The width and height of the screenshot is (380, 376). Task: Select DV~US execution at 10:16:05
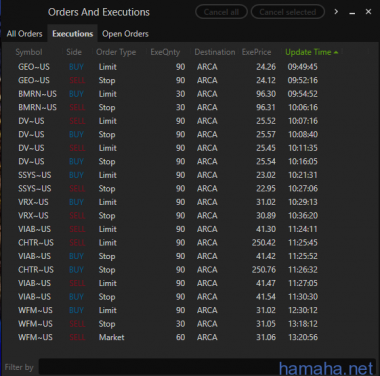190,161
